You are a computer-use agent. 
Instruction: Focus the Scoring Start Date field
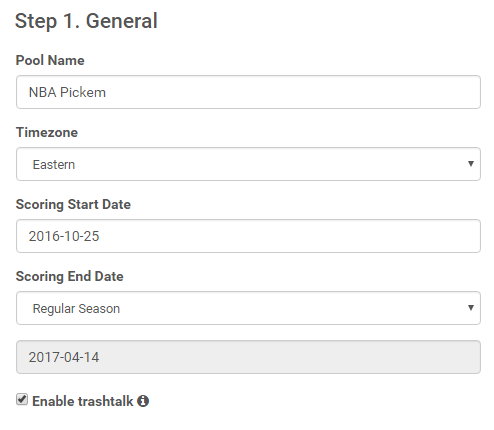point(248,236)
